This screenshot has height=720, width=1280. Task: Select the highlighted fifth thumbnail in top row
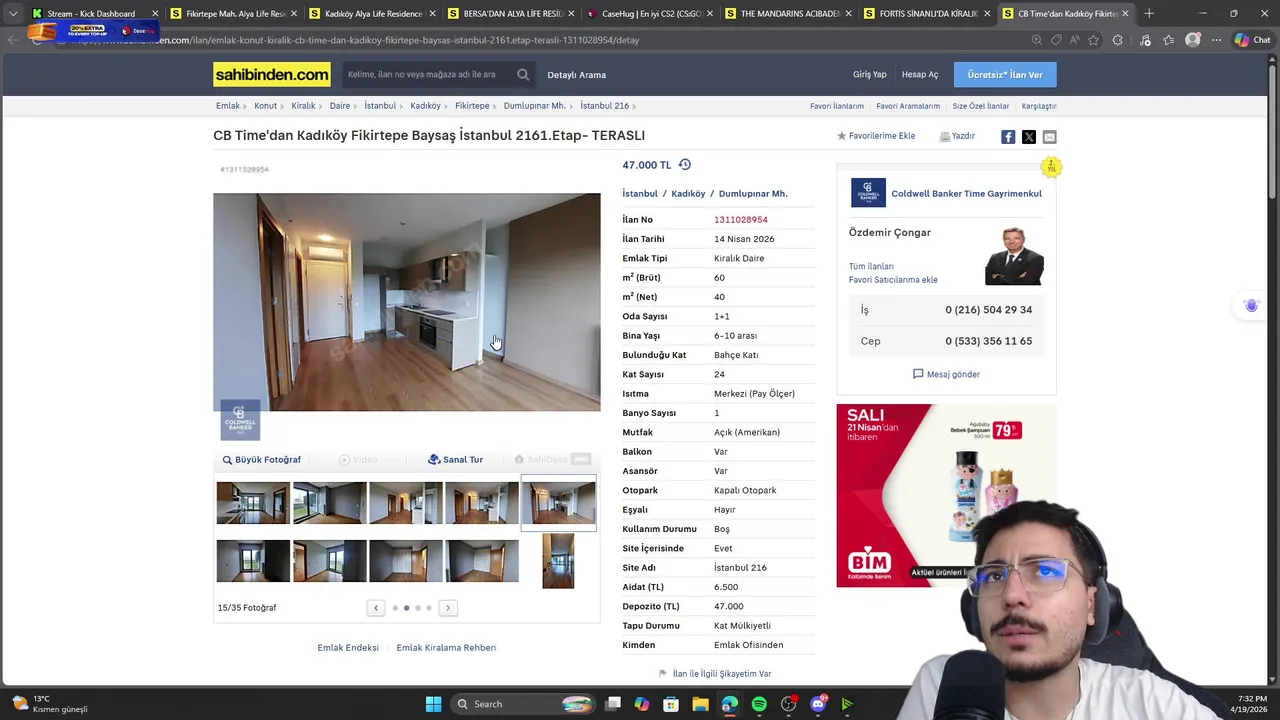click(x=558, y=503)
